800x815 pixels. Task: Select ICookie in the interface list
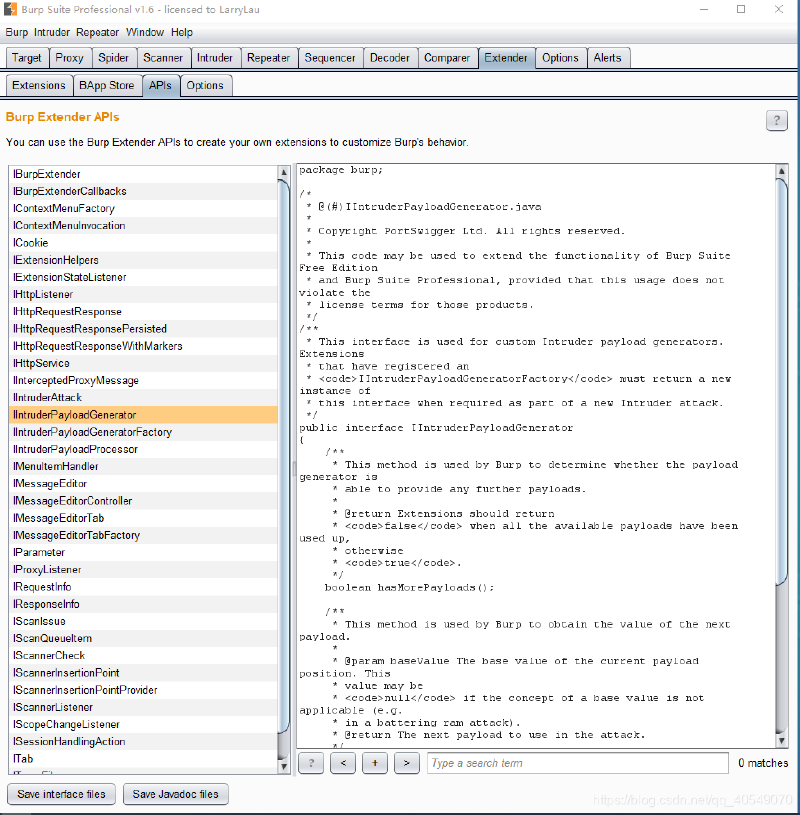(143, 243)
